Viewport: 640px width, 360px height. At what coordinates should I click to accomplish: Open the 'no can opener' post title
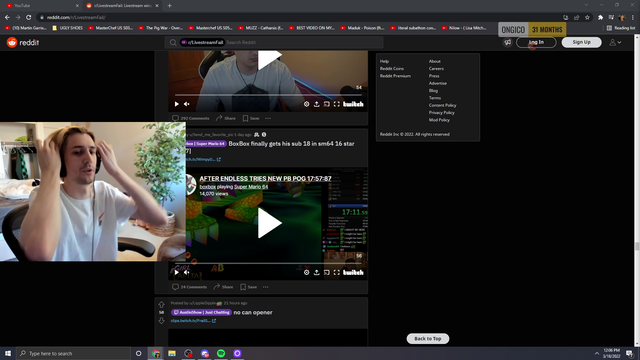click(253, 312)
